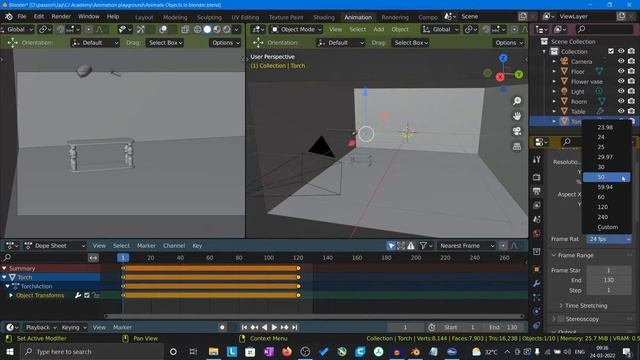
Task: Expand Object Transforms channel group
Action: [x=11, y=295]
